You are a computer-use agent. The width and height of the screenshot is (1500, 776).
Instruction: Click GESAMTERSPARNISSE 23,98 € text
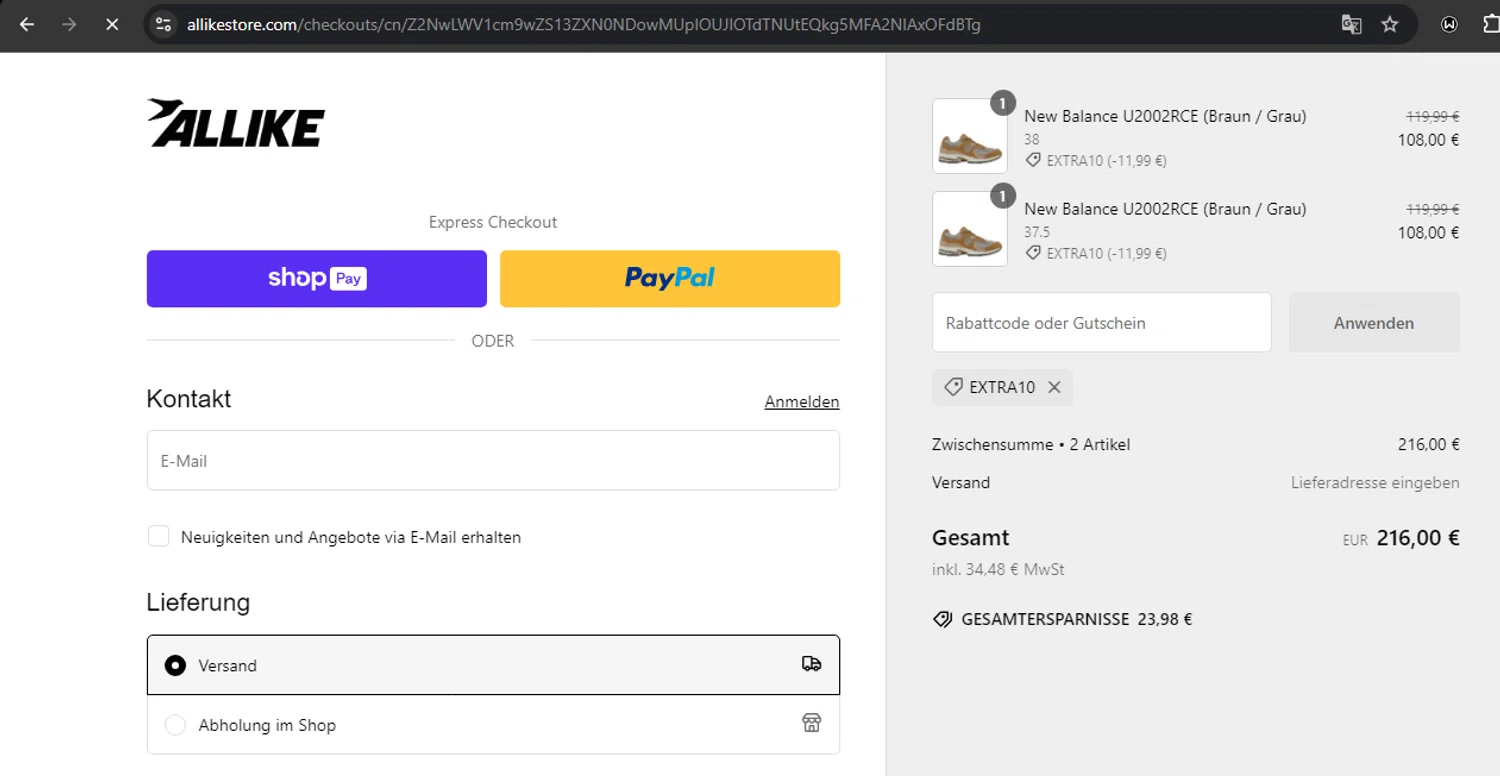tap(1077, 619)
